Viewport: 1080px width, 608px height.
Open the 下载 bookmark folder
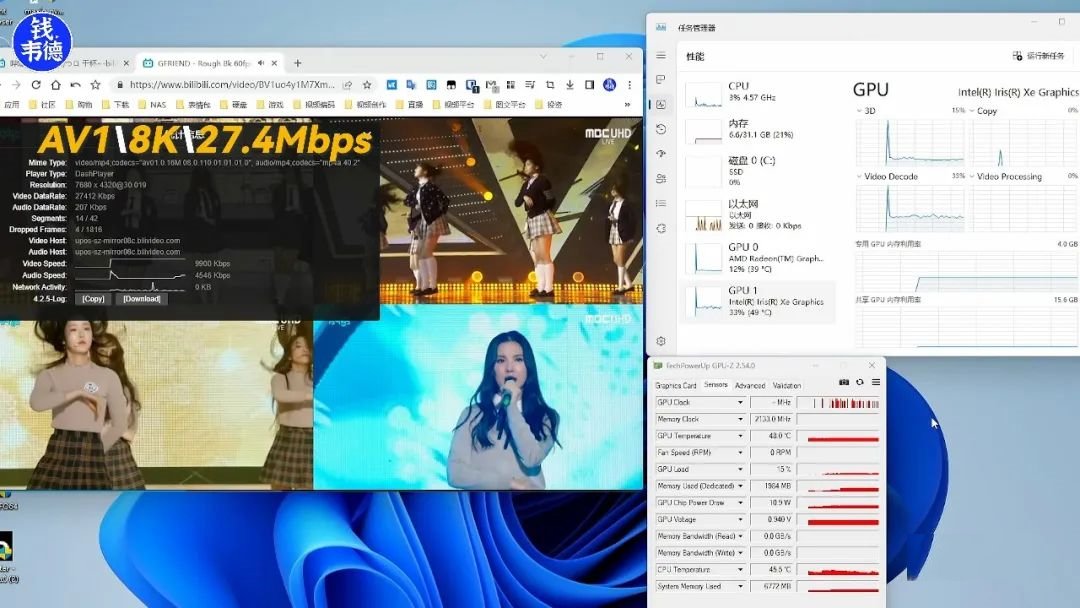click(x=115, y=105)
